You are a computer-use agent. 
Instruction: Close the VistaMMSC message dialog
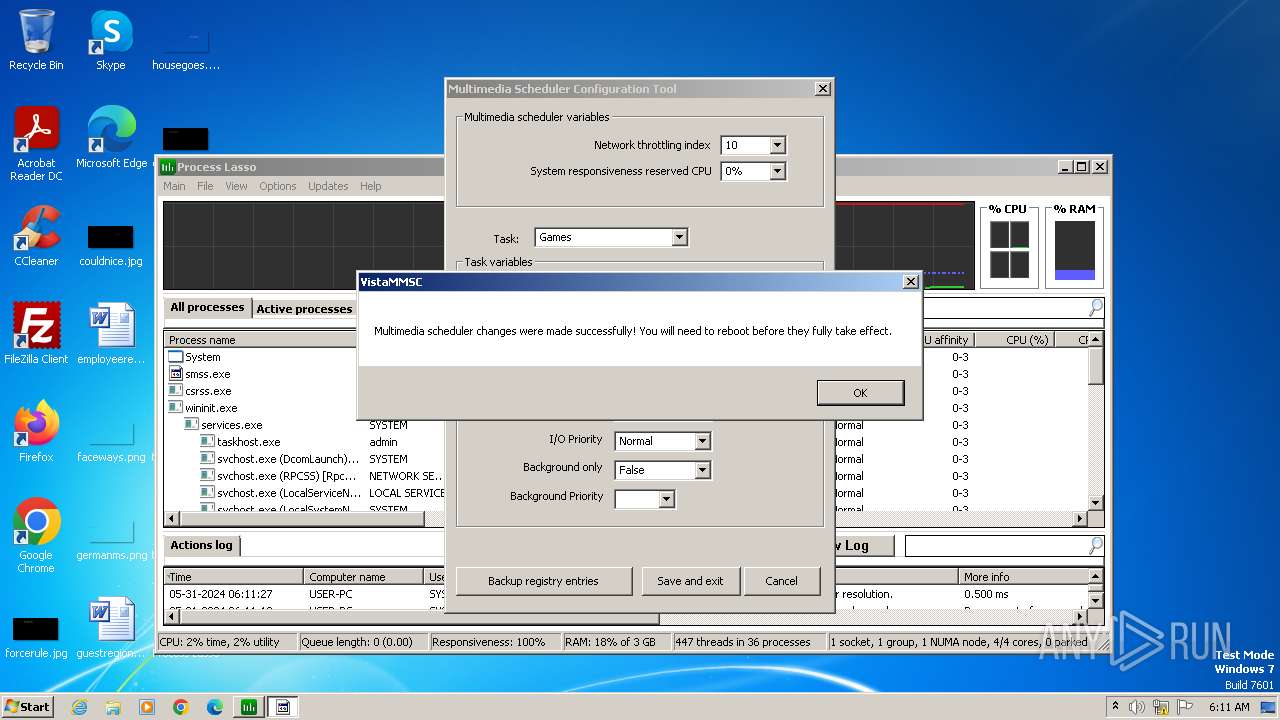click(x=910, y=282)
